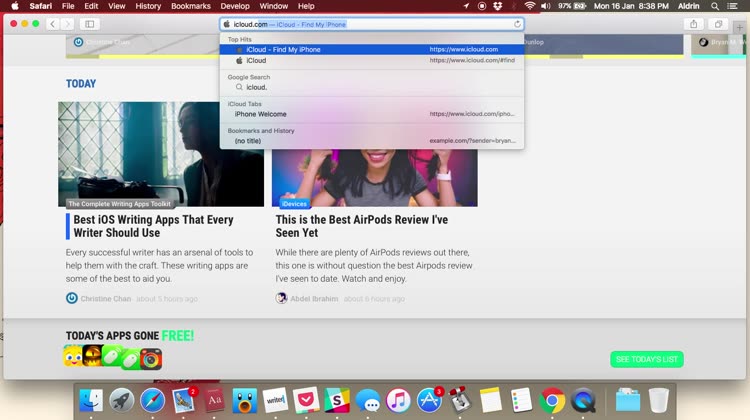Viewport: 750px width, 420px height.
Task: Select iCloud - Find My iPhone top hit
Action: [x=372, y=49]
